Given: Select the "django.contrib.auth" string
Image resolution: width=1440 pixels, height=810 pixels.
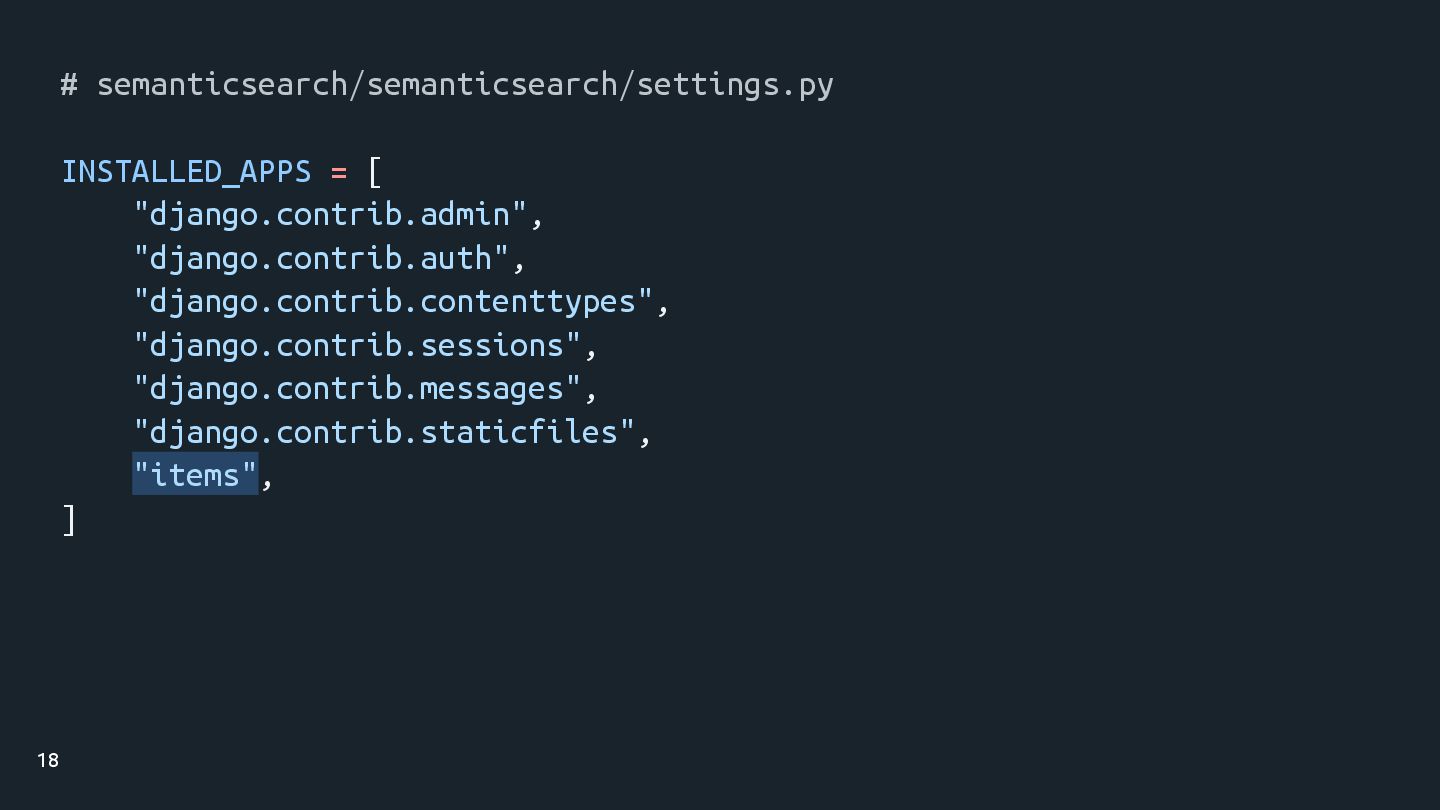Looking at the screenshot, I should pyautogui.click(x=321, y=259).
